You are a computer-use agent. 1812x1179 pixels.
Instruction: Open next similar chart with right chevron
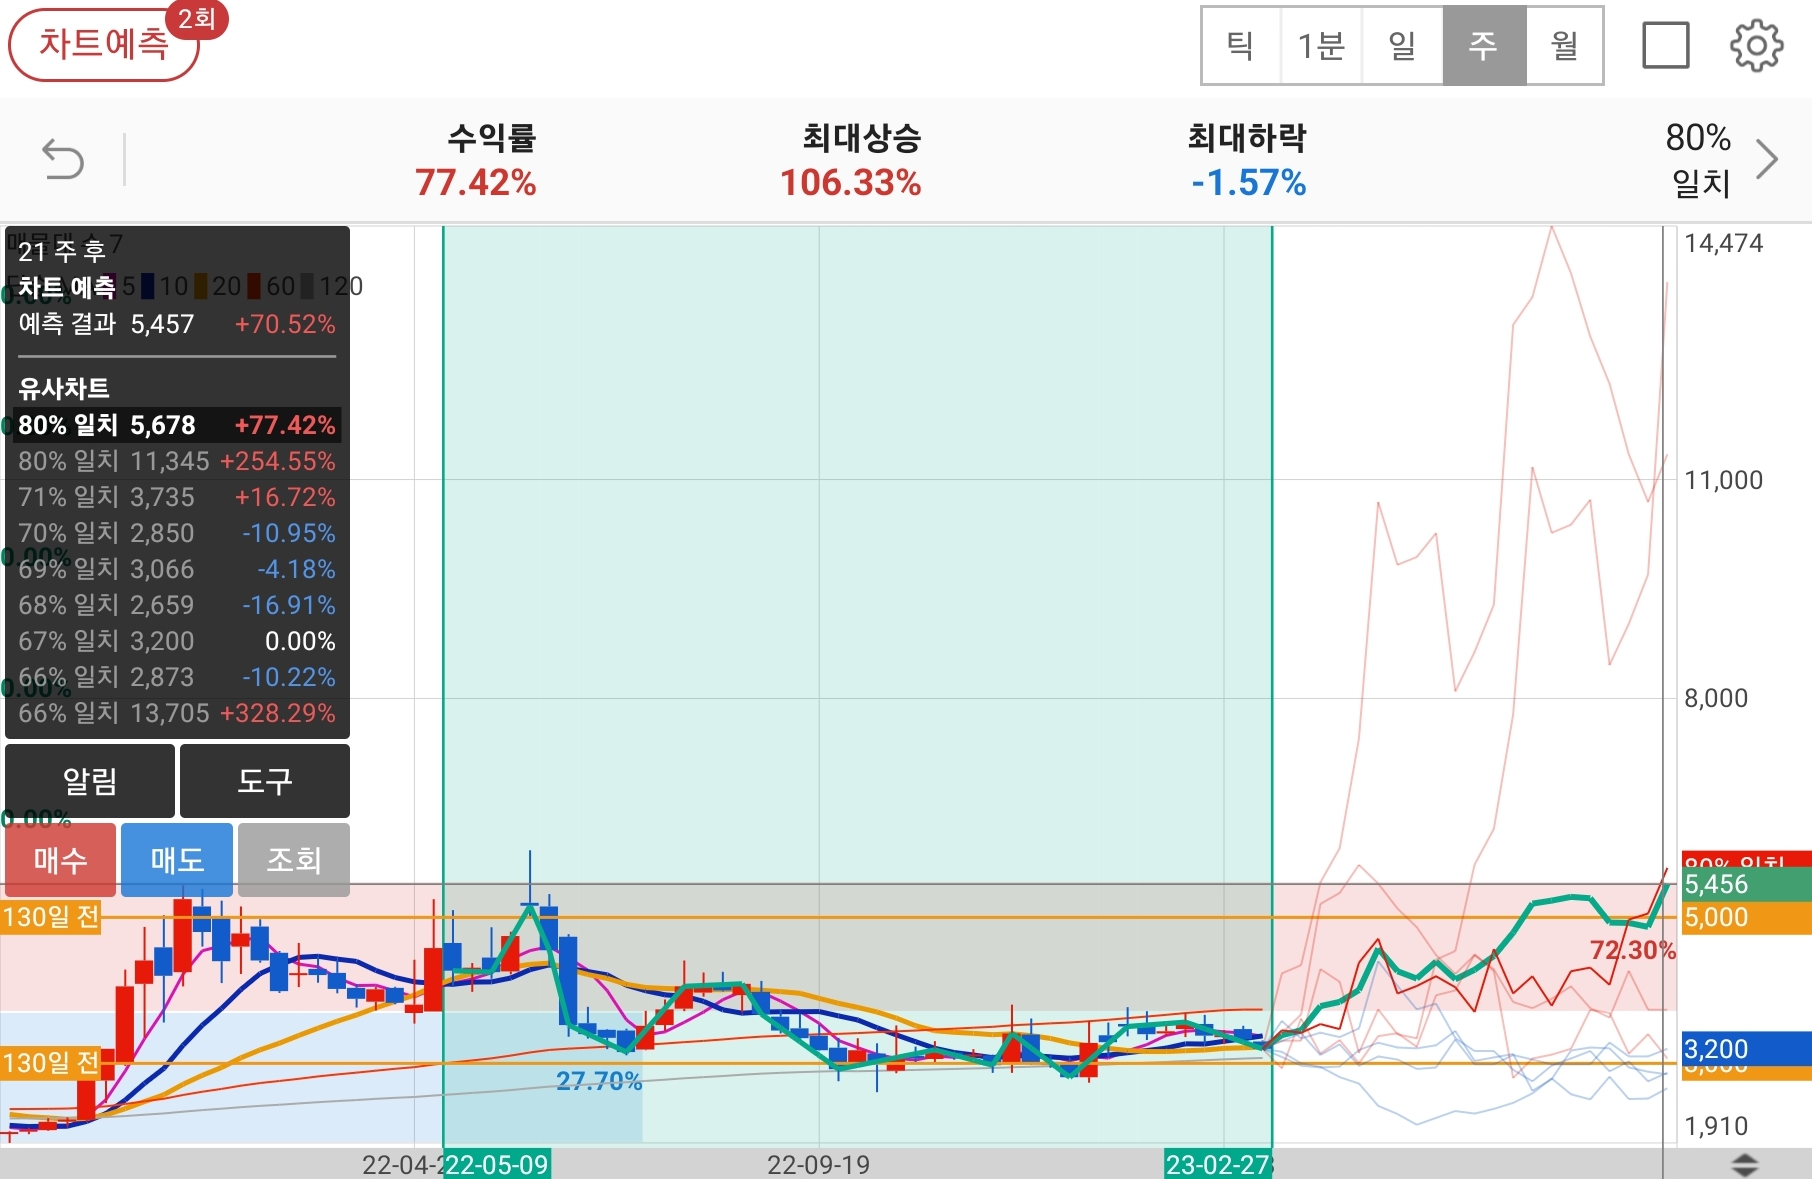point(1767,159)
